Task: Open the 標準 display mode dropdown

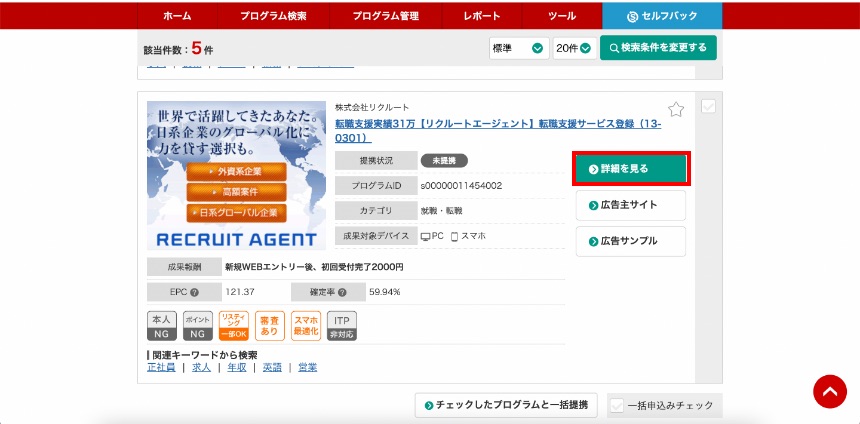Action: 519,48
